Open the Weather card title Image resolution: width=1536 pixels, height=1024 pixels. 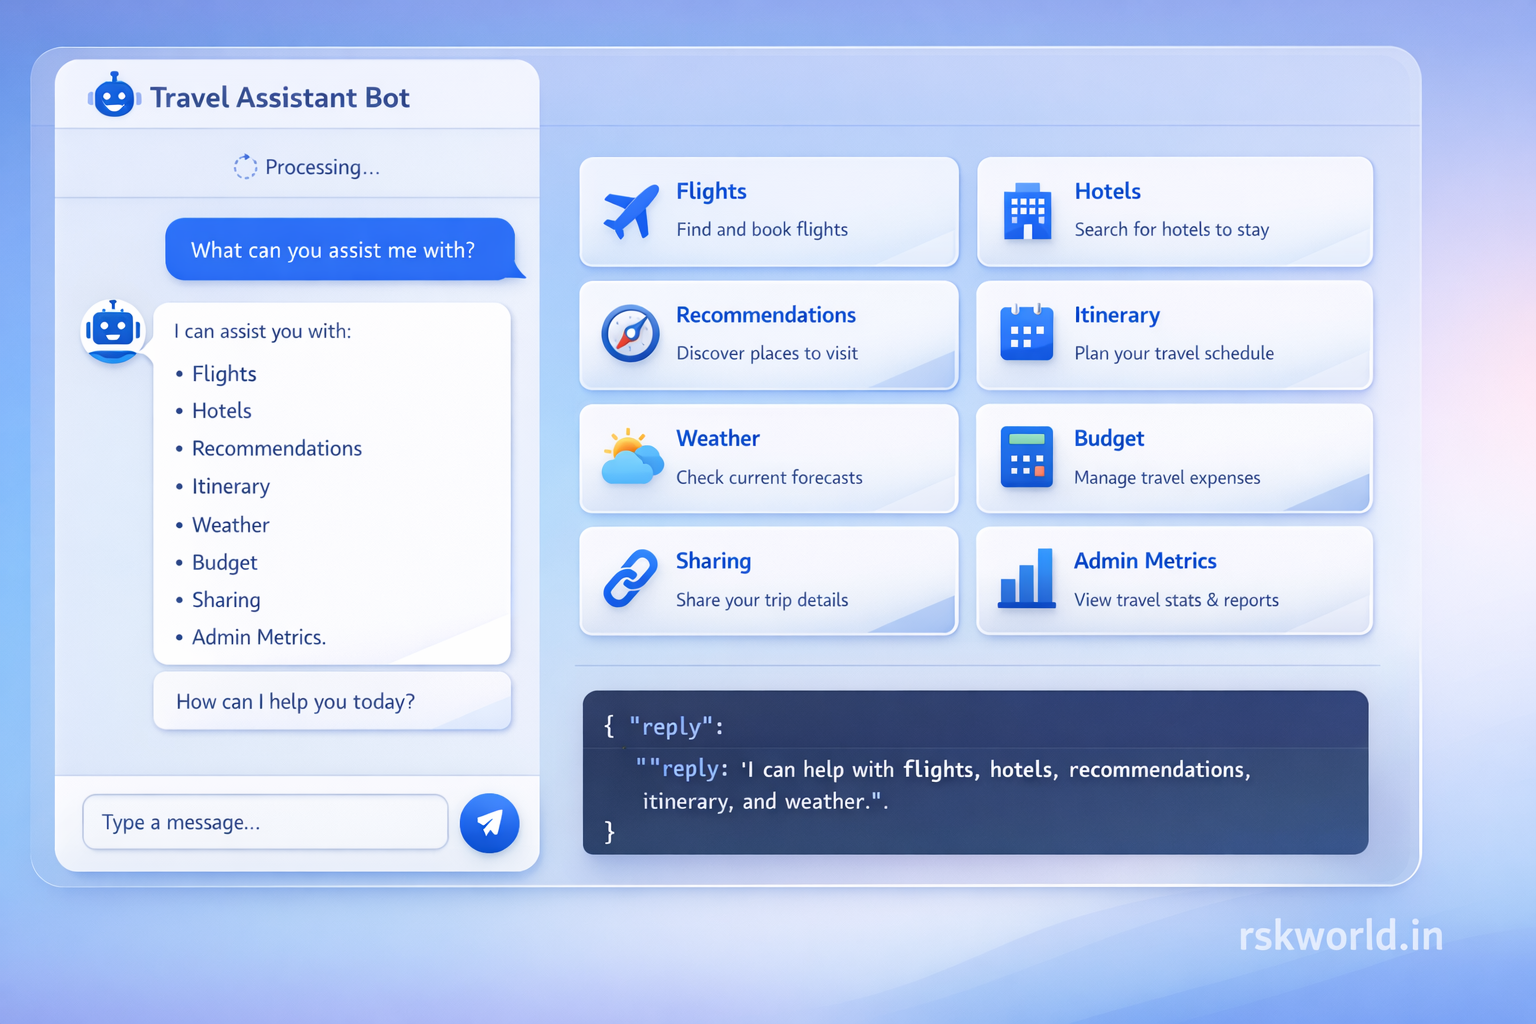tap(718, 438)
